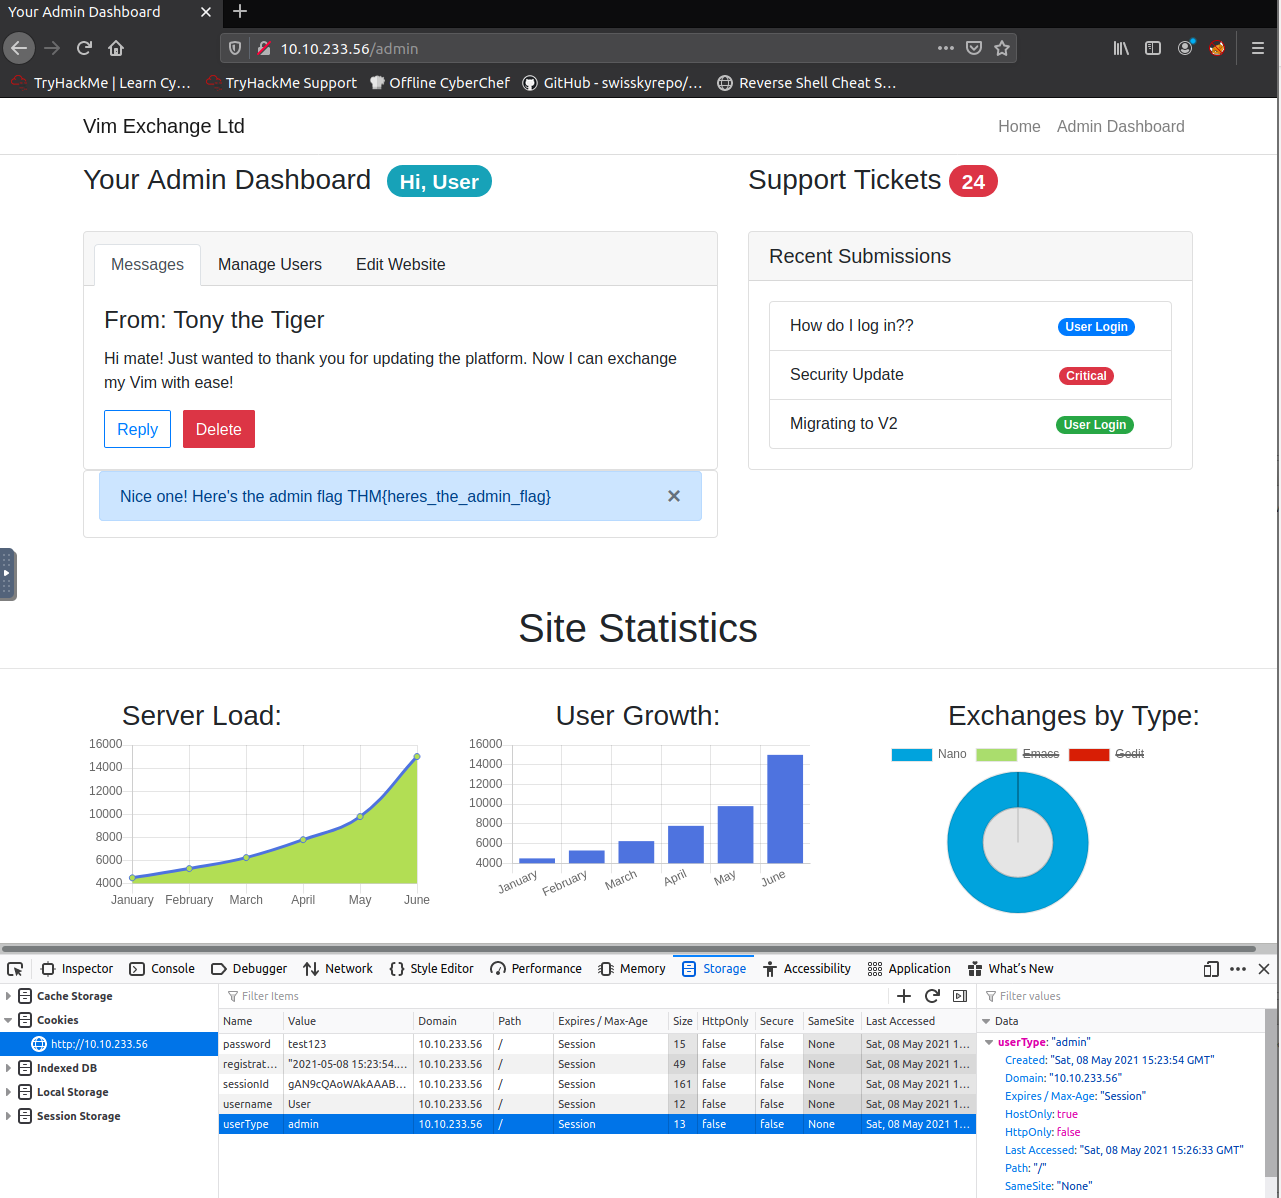The width and height of the screenshot is (1281, 1198).
Task: Add a new cookie with plus icon
Action: 904,996
